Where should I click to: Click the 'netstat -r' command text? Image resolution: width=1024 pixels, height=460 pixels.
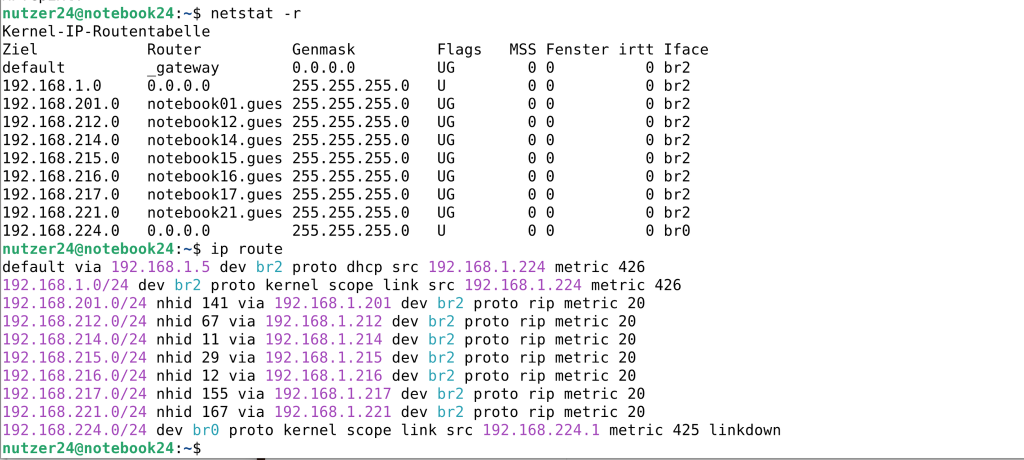(x=256, y=13)
